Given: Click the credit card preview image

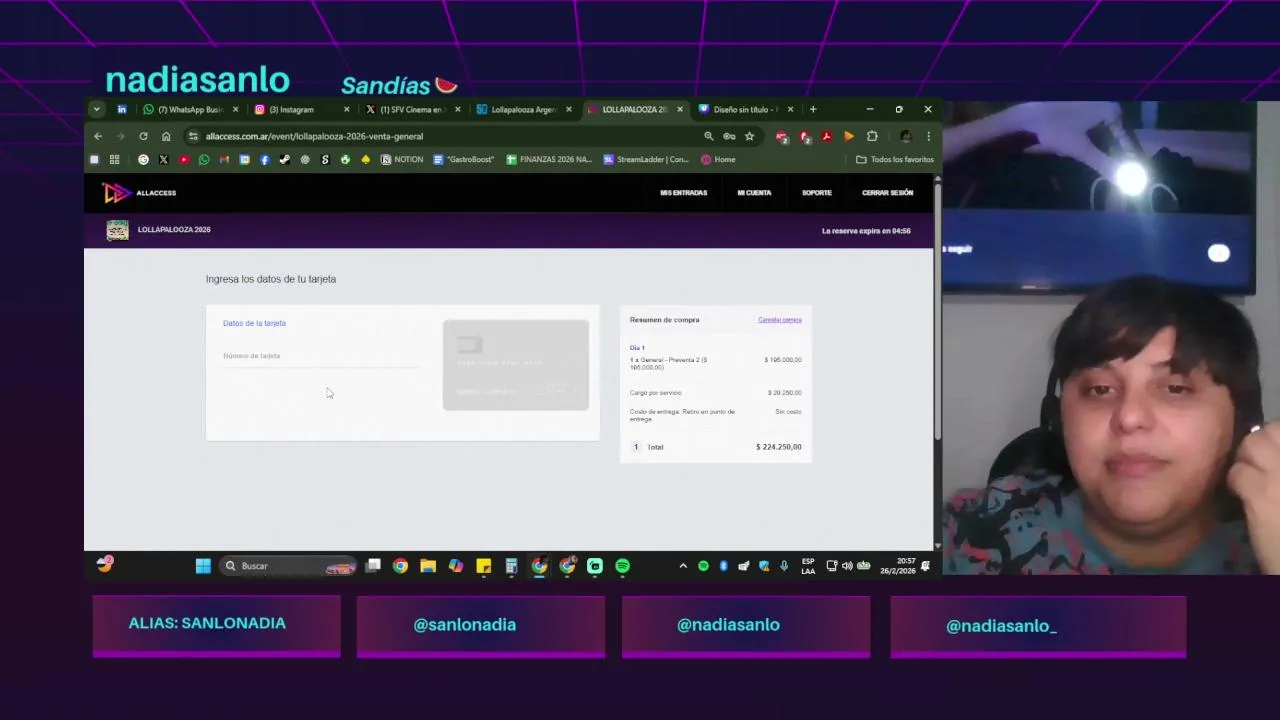Looking at the screenshot, I should point(516,365).
